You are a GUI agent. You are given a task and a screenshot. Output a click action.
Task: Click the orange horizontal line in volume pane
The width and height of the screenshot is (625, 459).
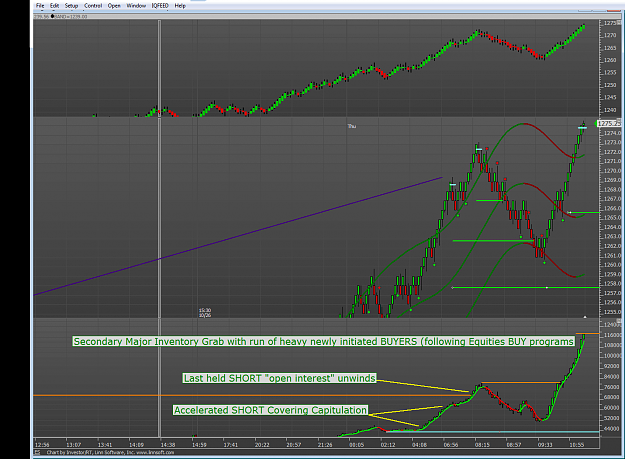(x=251, y=395)
